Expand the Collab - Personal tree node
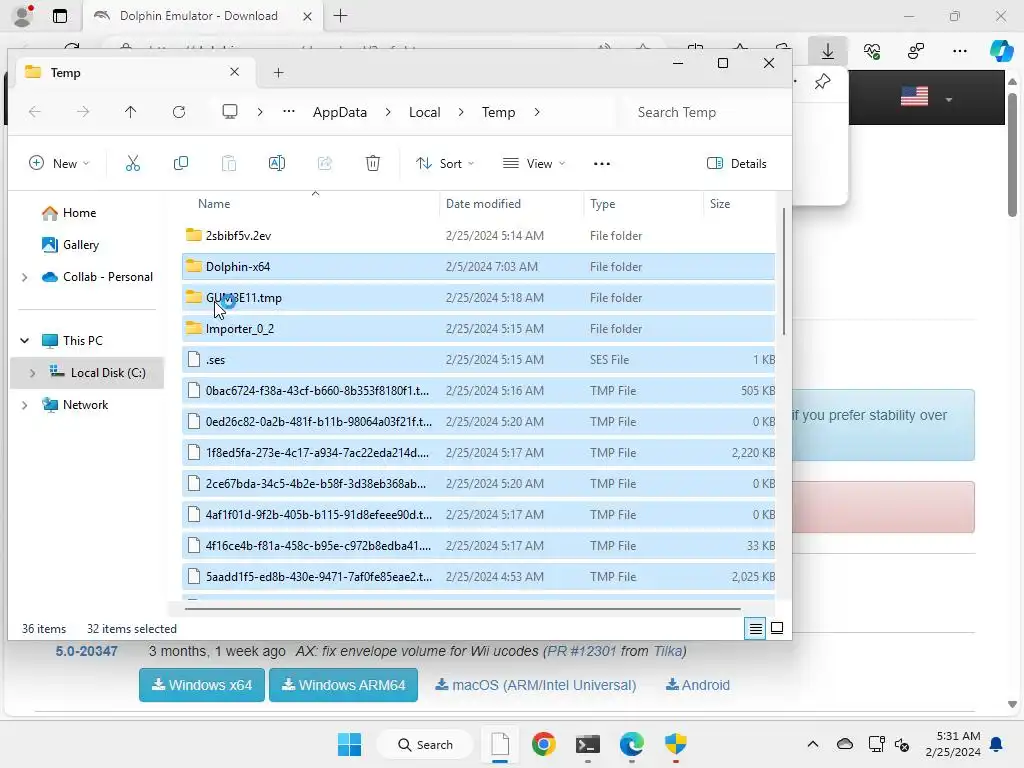Image resolution: width=1024 pixels, height=768 pixels. (x=25, y=278)
